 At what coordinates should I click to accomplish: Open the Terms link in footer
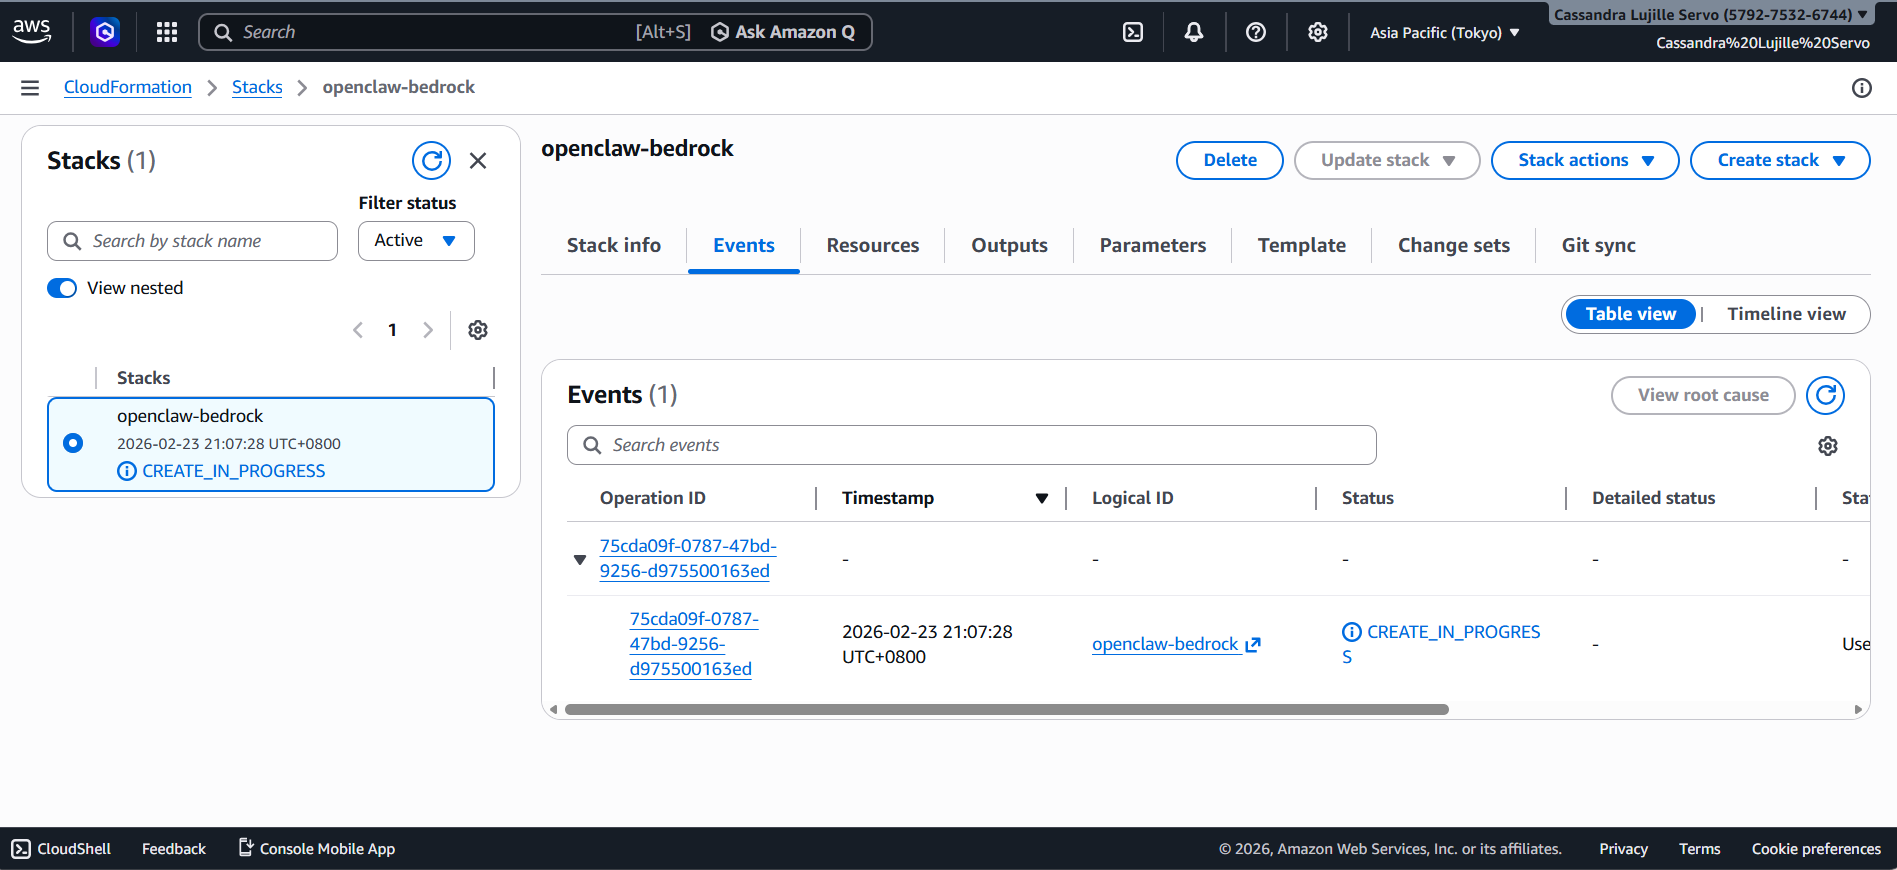(x=1699, y=849)
